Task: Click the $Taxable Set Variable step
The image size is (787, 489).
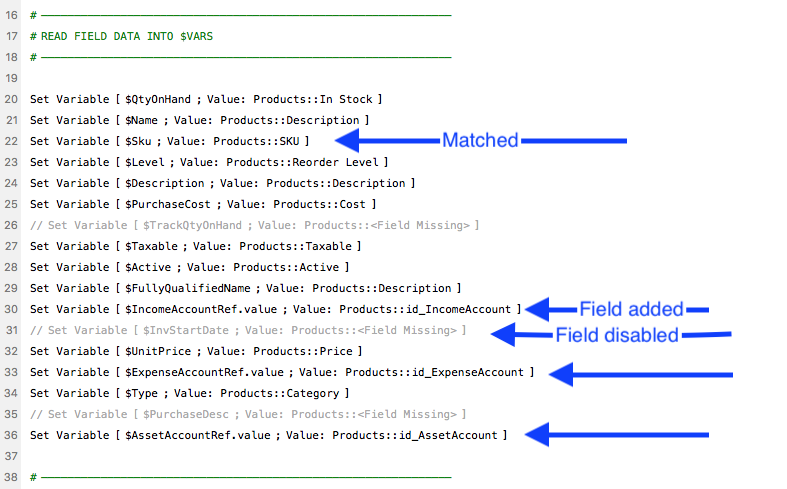Action: pos(195,246)
